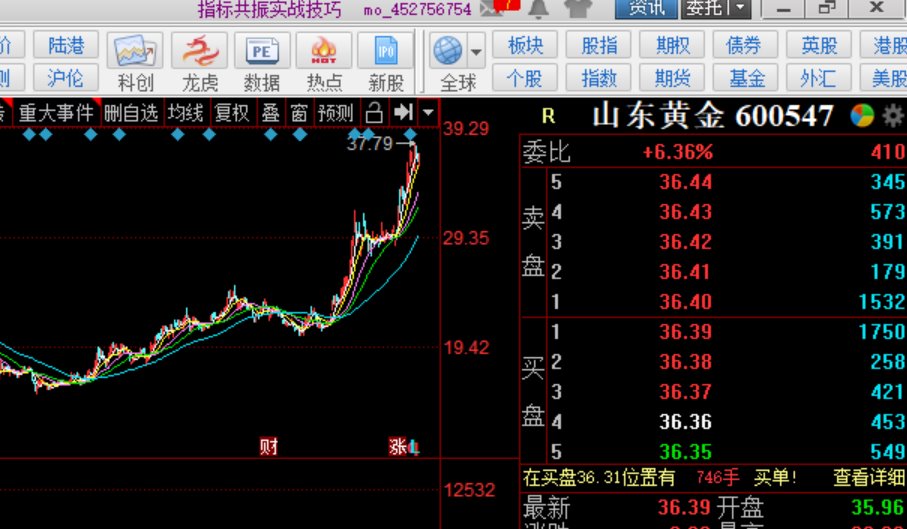The width and height of the screenshot is (907, 529).
Task: Open the 外汇 category
Action: point(818,77)
